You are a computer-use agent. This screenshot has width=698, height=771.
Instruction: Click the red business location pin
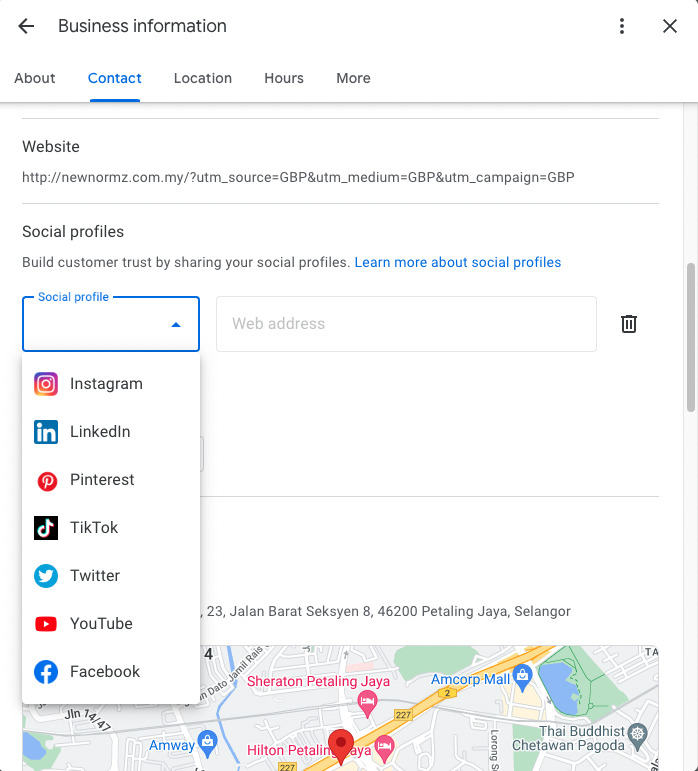tap(341, 747)
